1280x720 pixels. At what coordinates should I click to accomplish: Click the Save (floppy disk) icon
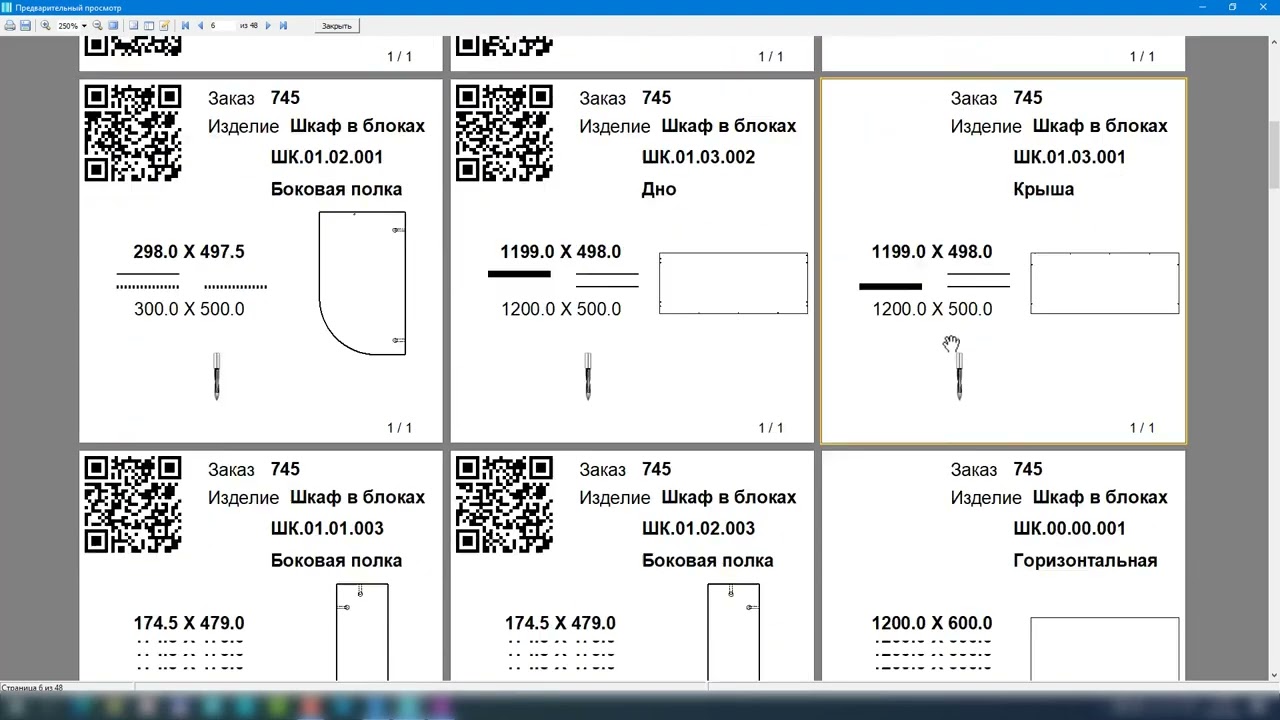(x=25, y=26)
